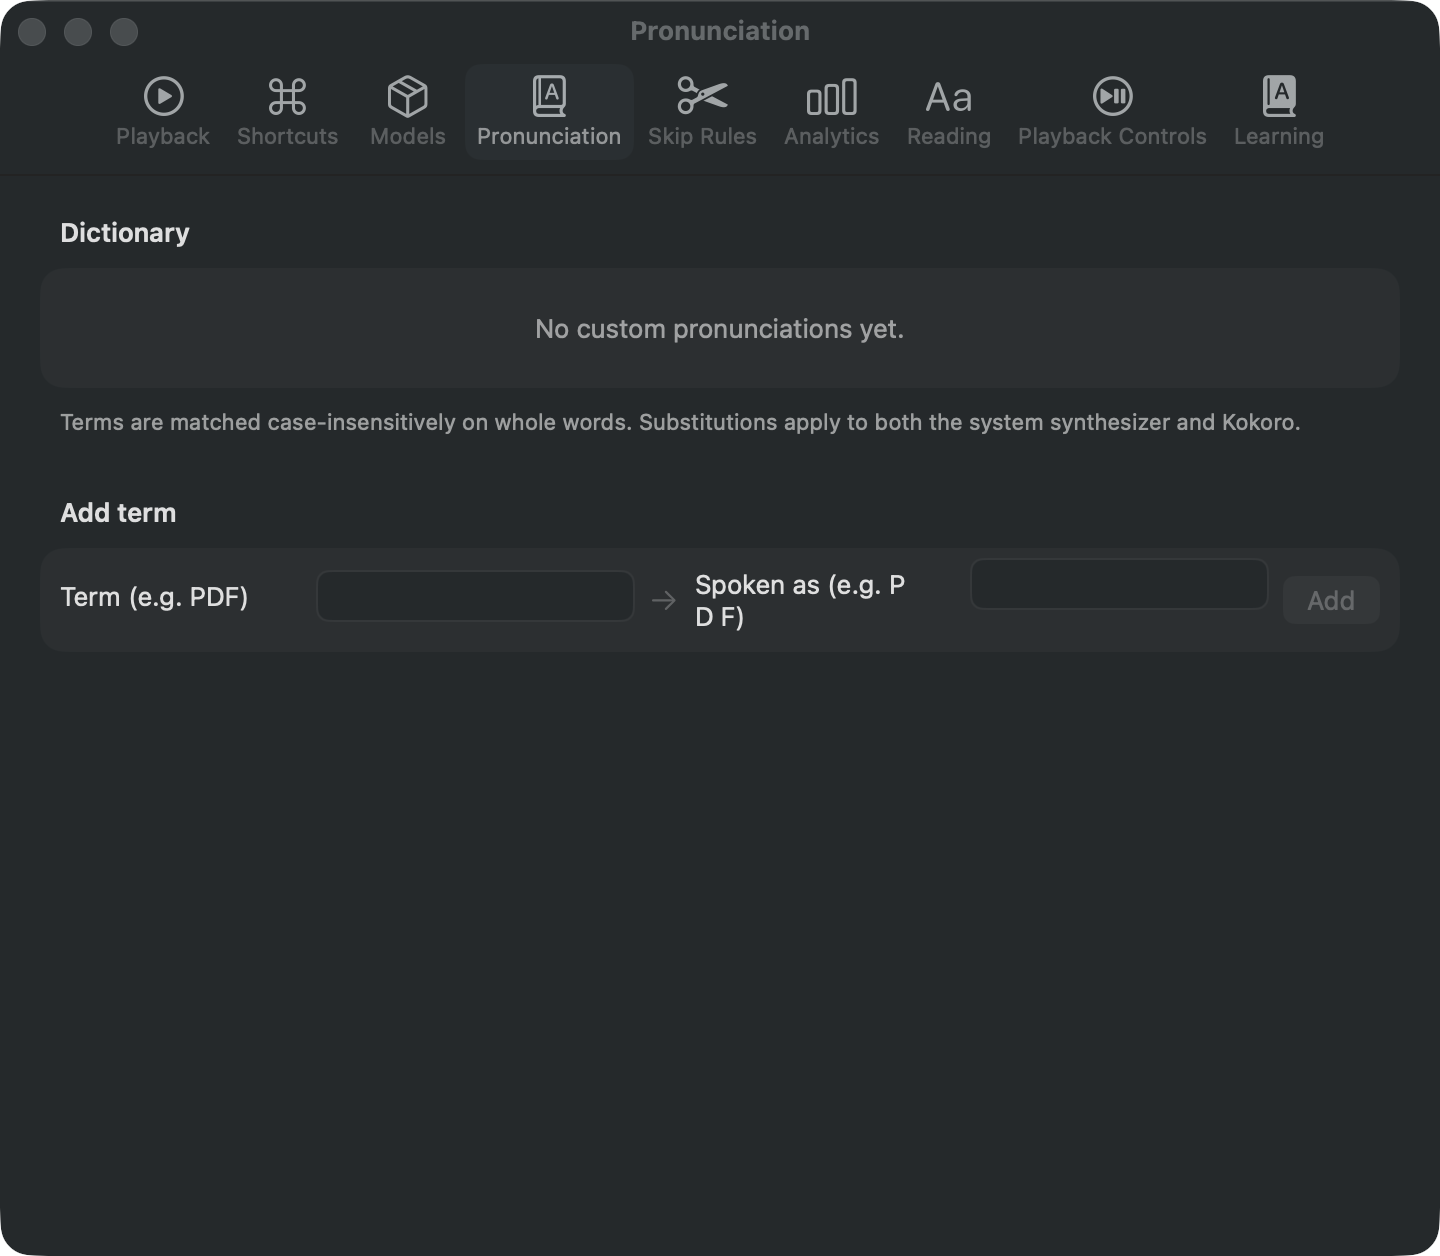Switch to the Shortcuts tab
The width and height of the screenshot is (1440, 1256).
[x=288, y=112]
